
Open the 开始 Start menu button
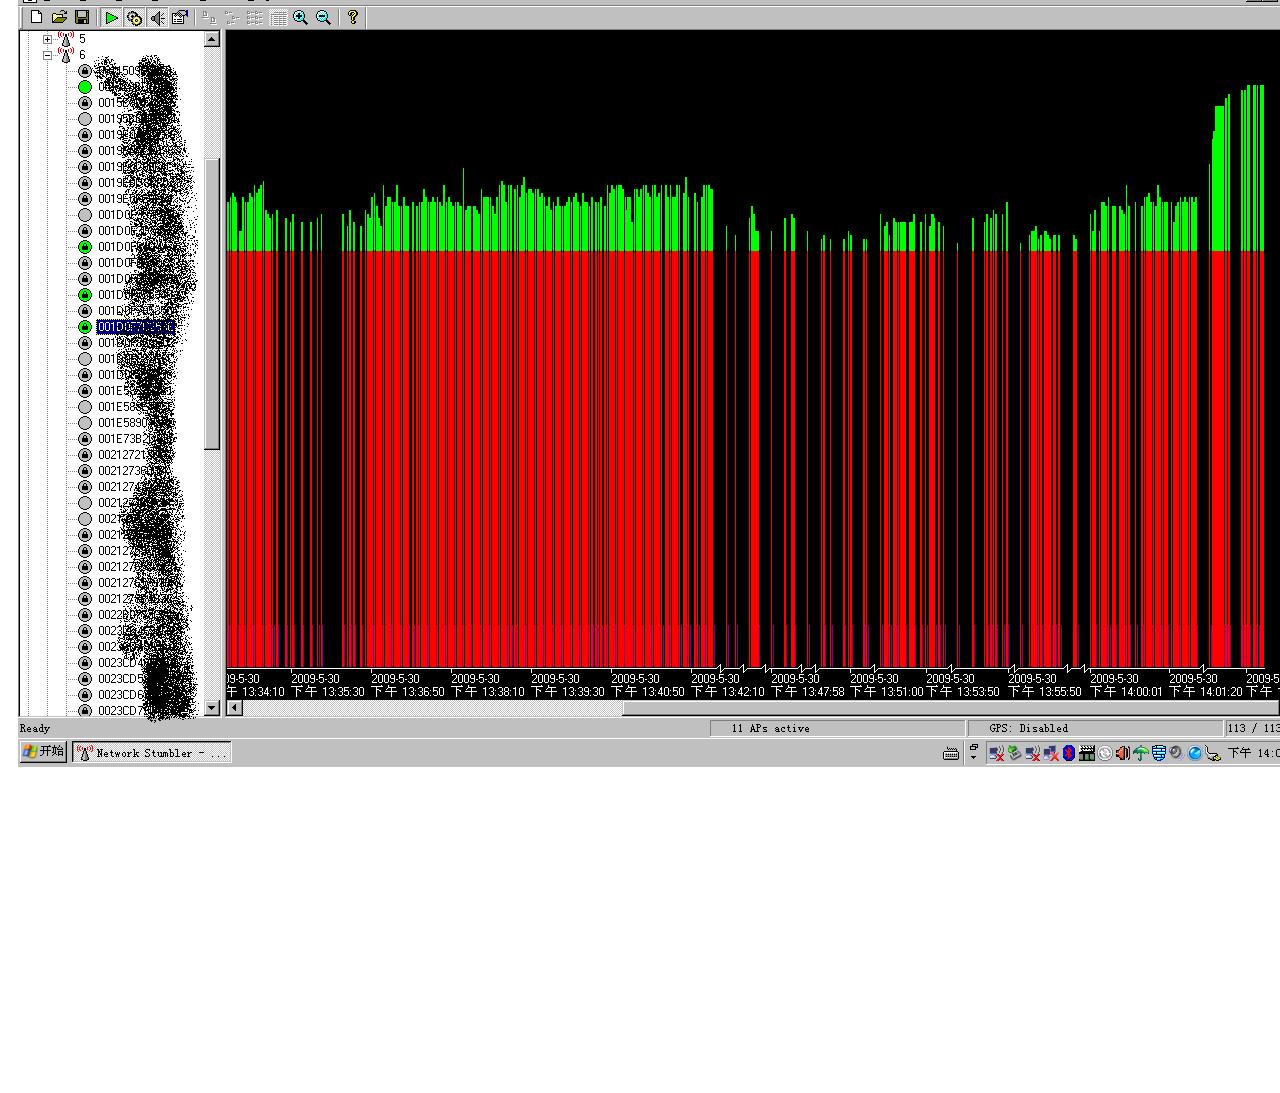(x=43, y=752)
